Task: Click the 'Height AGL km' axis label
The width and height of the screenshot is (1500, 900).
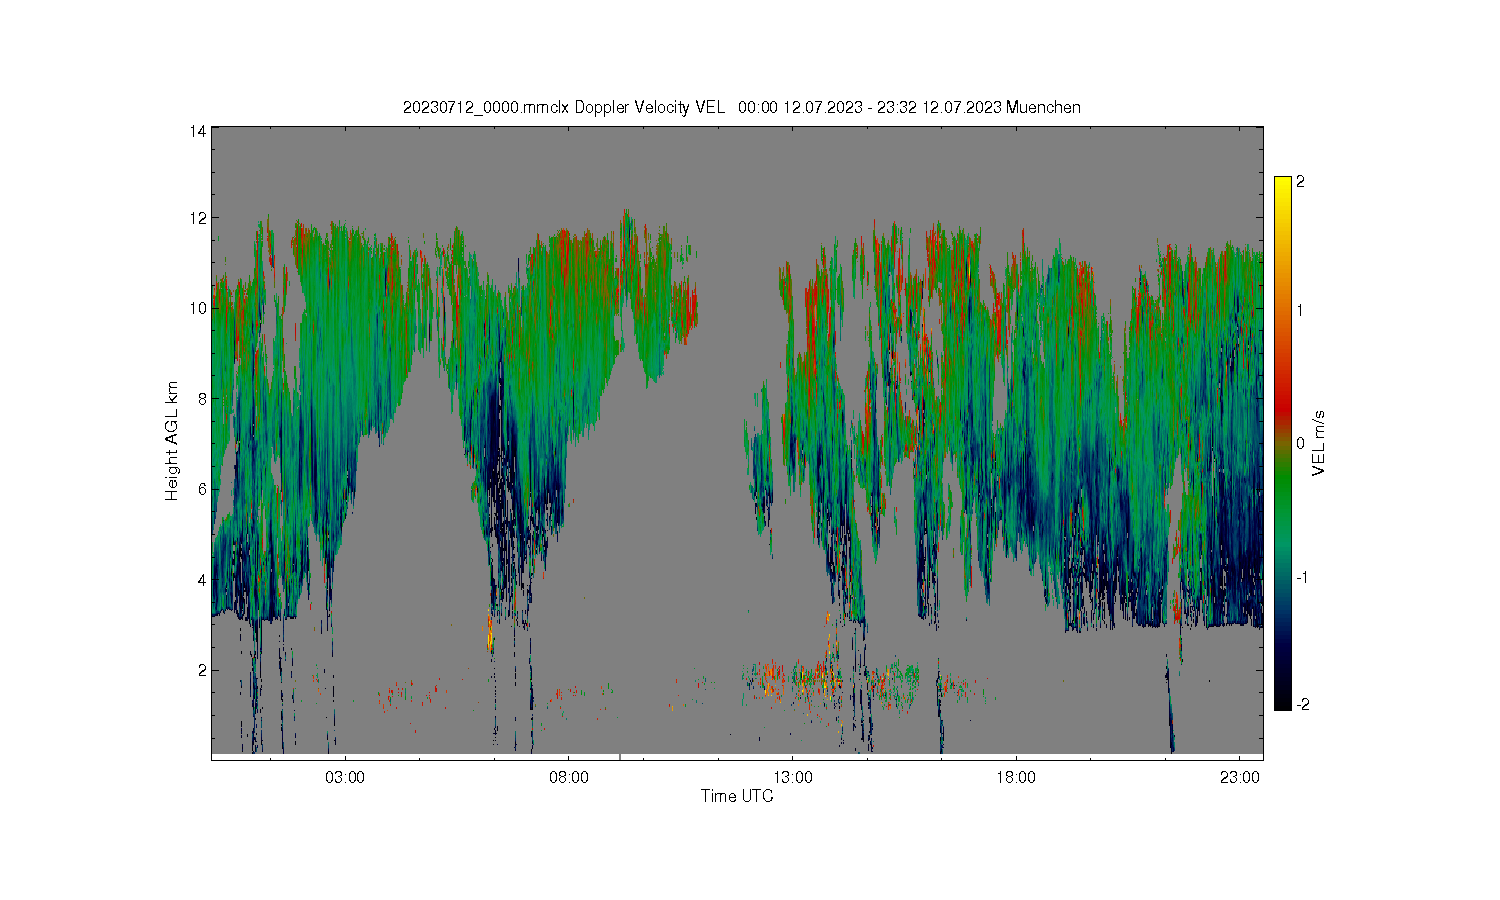Action: [x=172, y=441]
